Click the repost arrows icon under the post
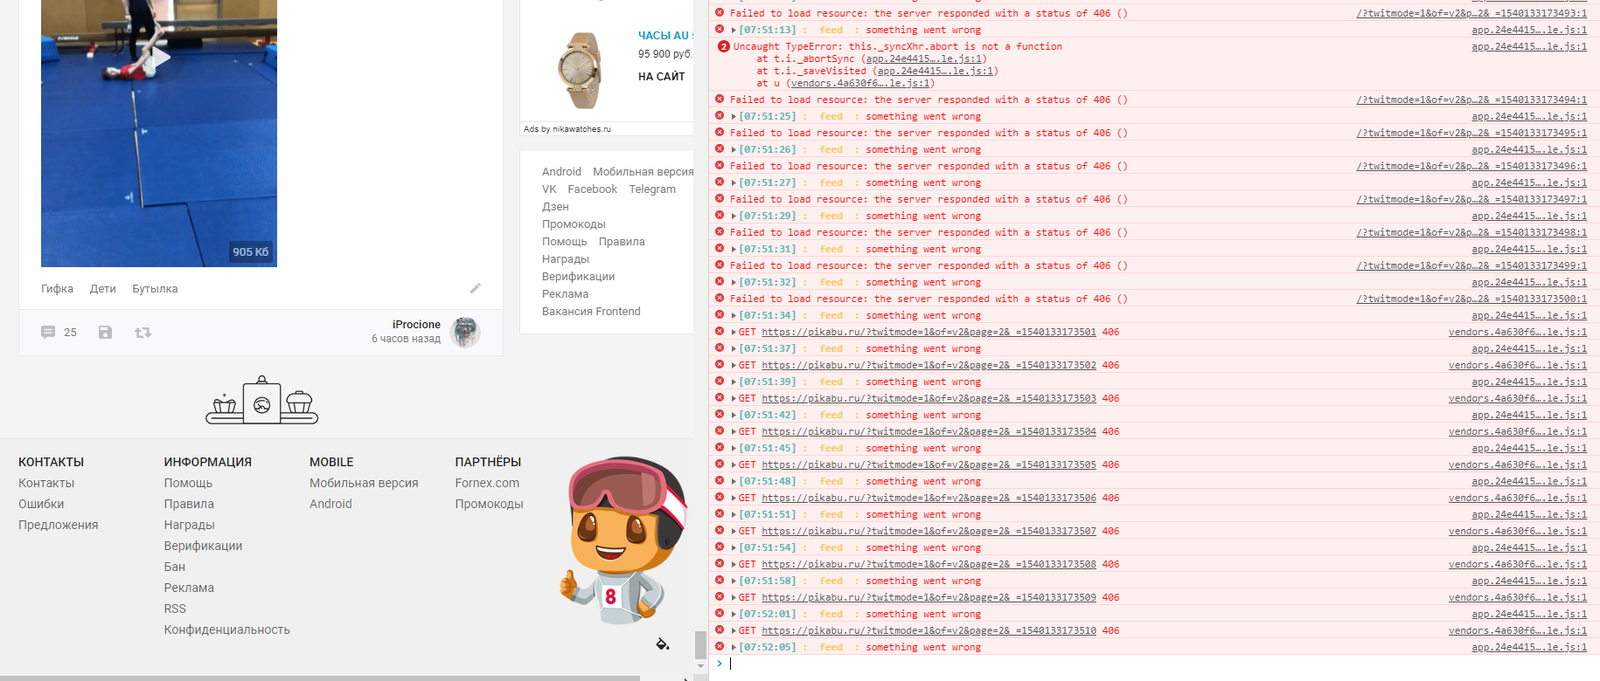Screen dimensions: 1600x681 click(143, 332)
